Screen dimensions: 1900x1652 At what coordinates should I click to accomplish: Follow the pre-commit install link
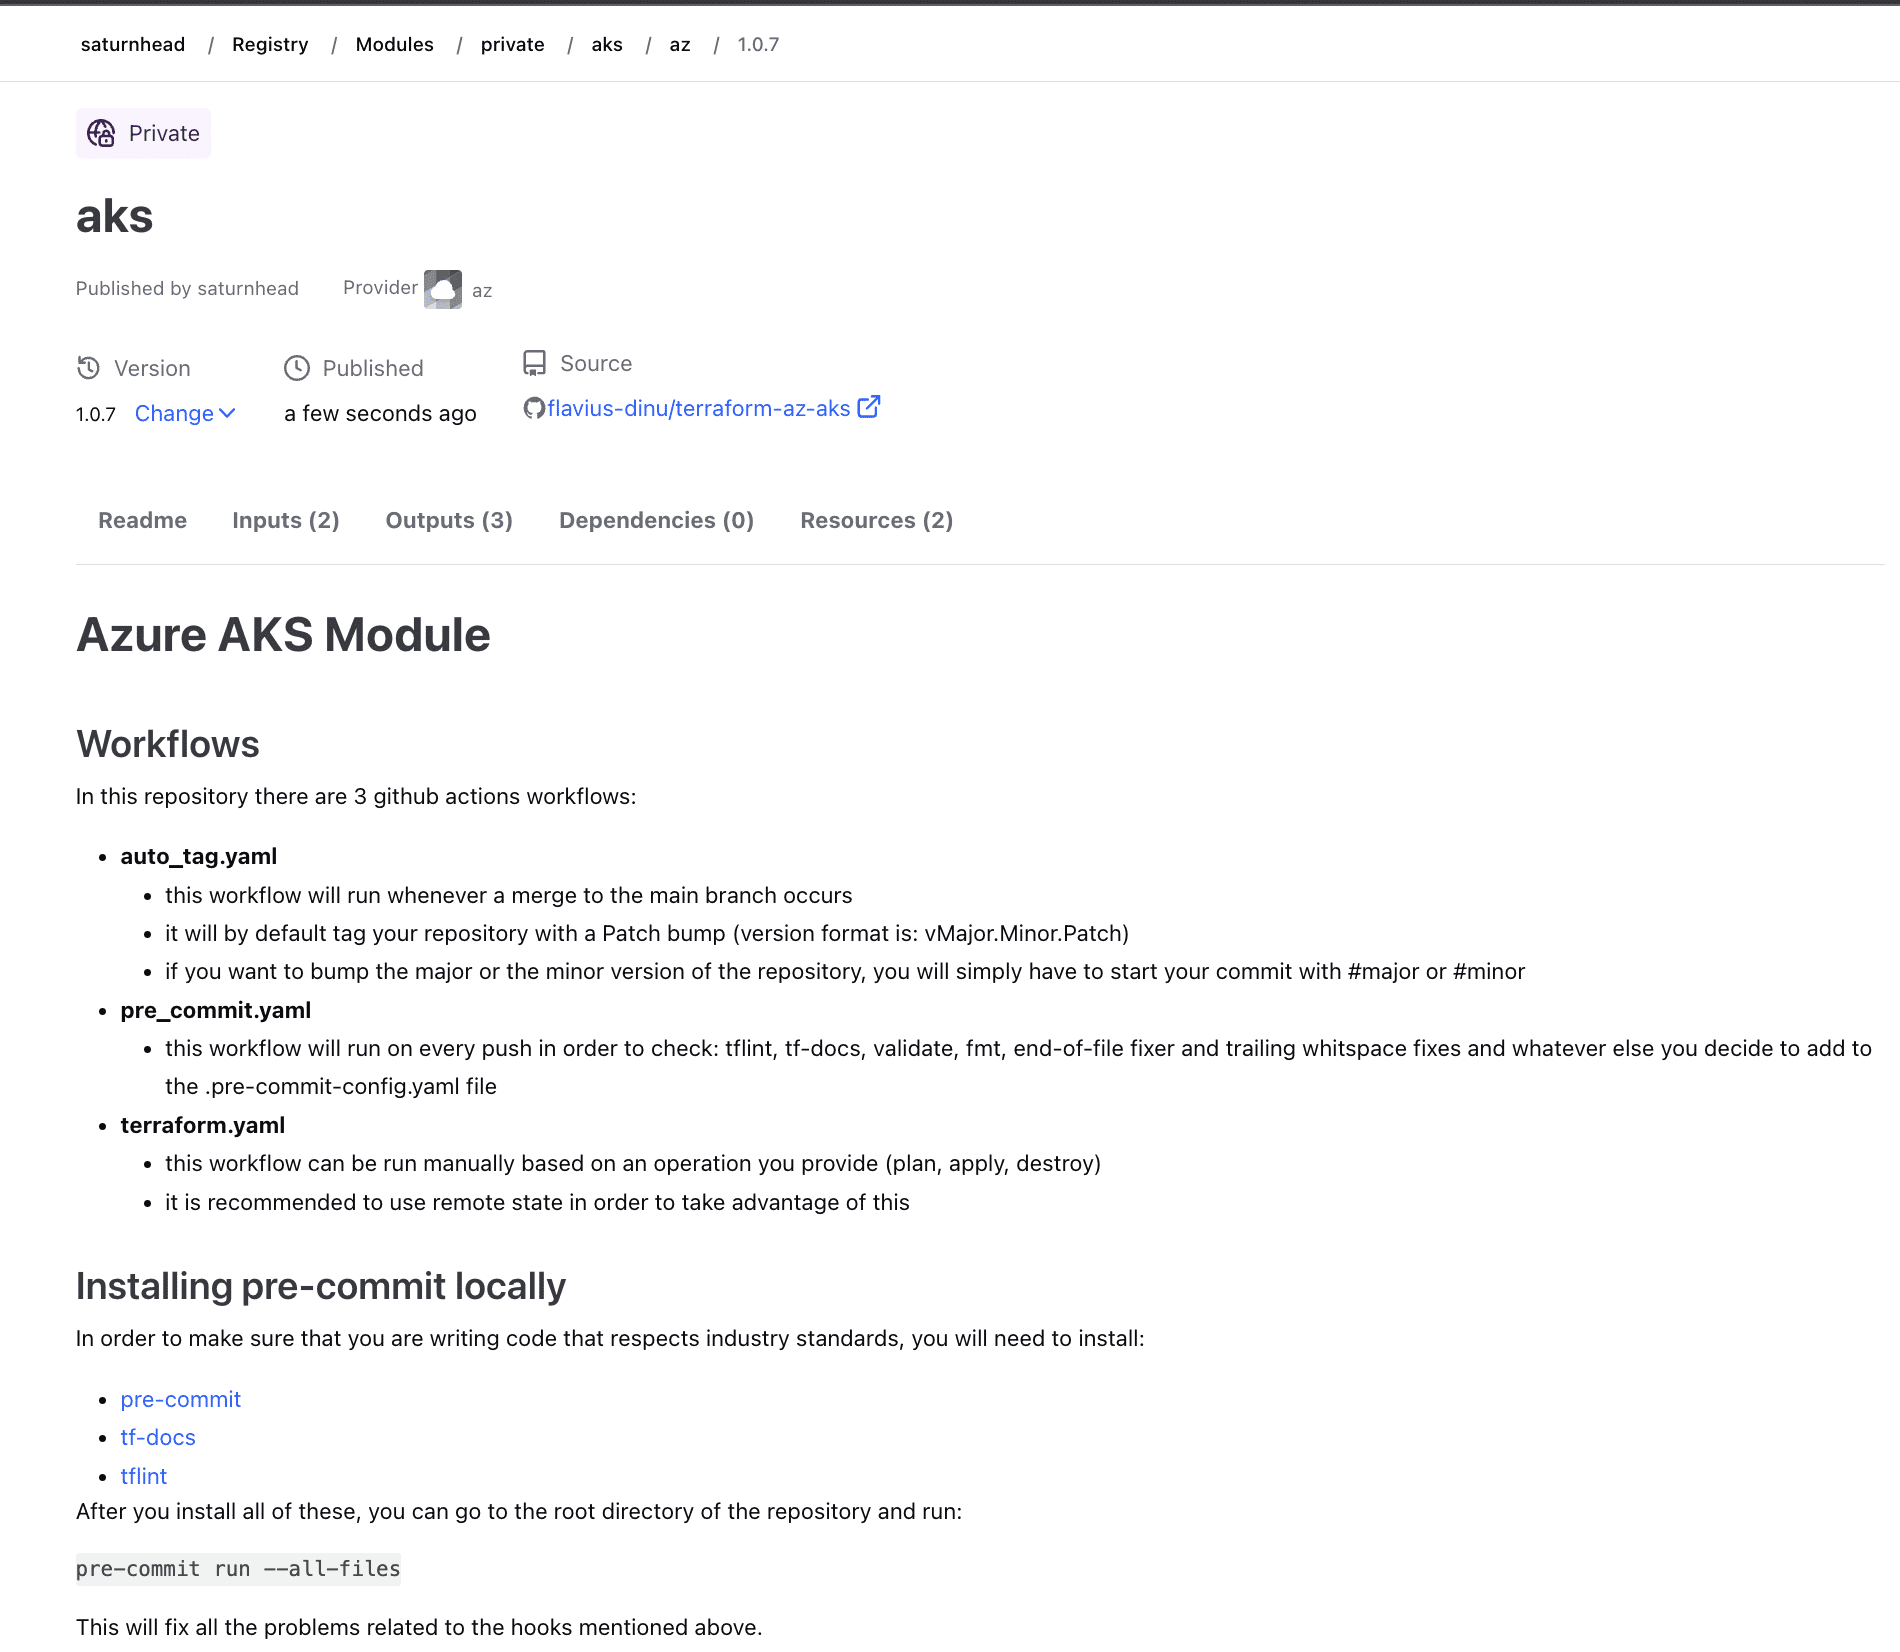tap(181, 1399)
